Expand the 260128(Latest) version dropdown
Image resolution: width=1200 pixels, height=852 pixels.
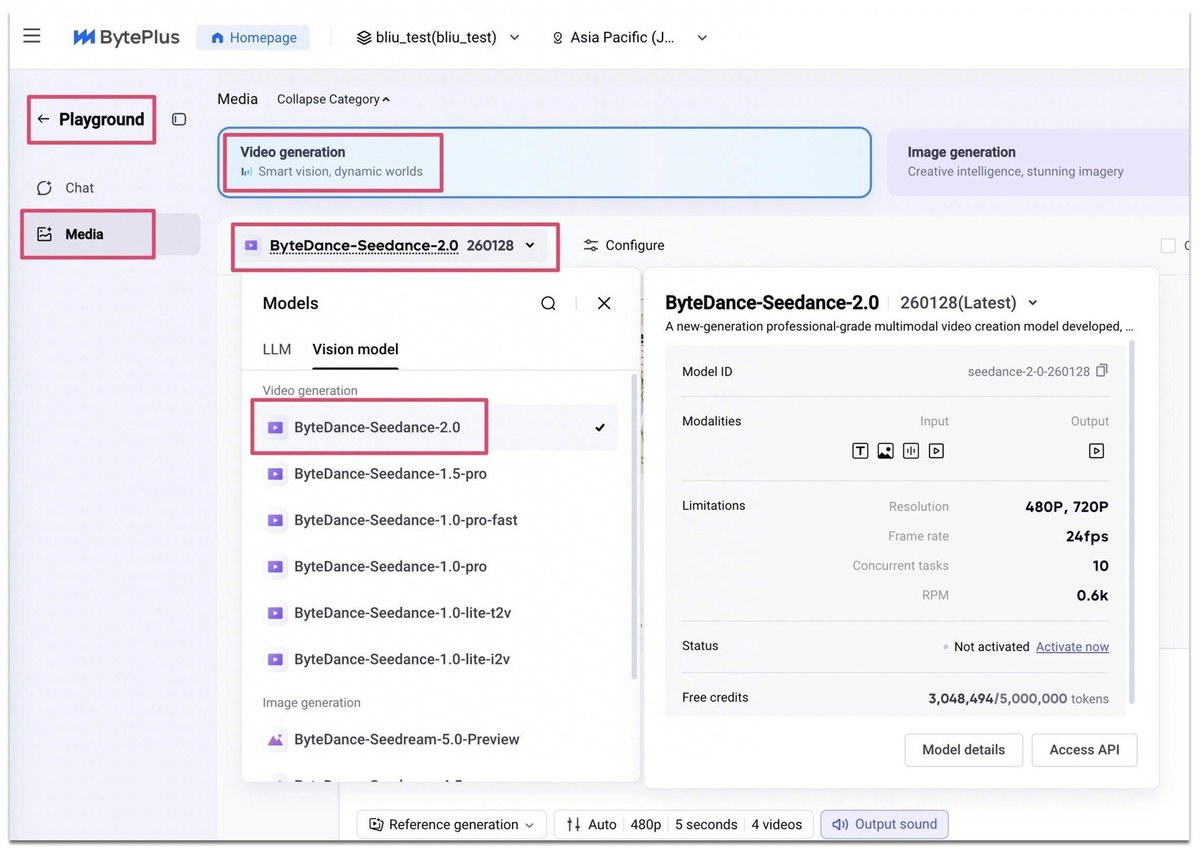pos(1033,303)
